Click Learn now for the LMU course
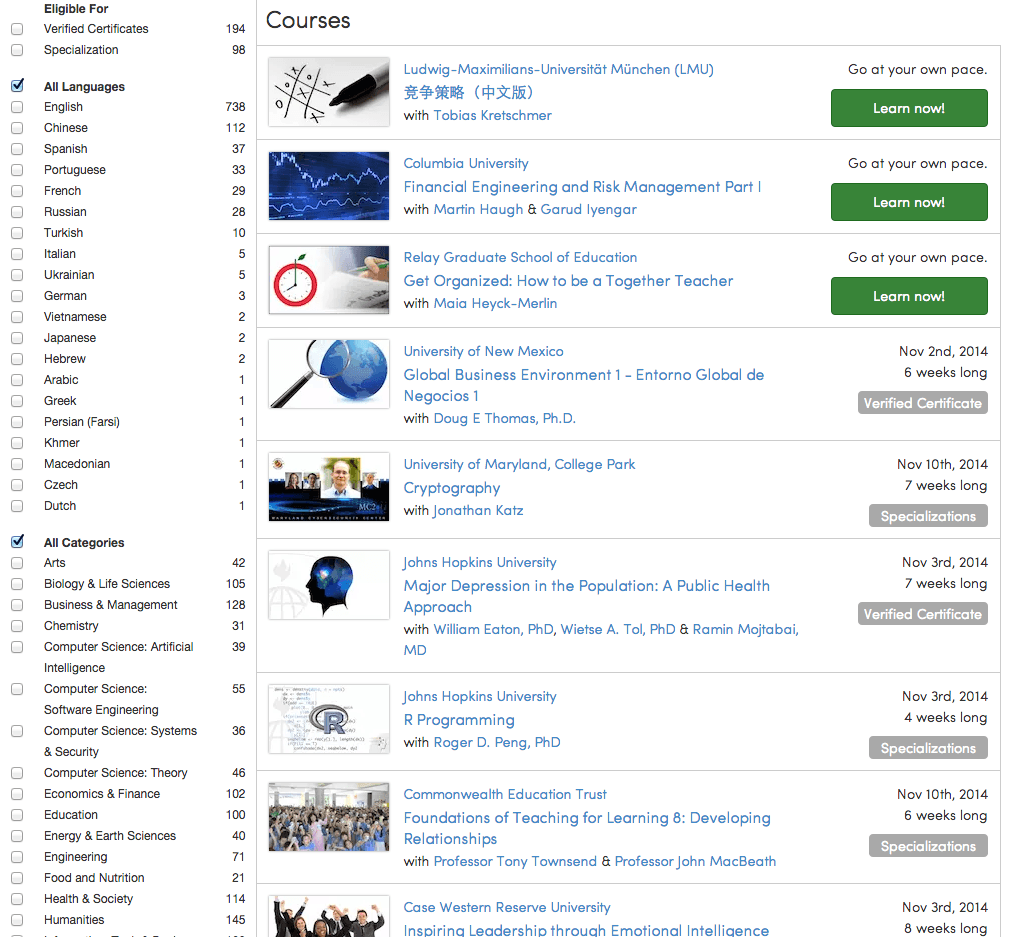1012x937 pixels. pos(909,108)
